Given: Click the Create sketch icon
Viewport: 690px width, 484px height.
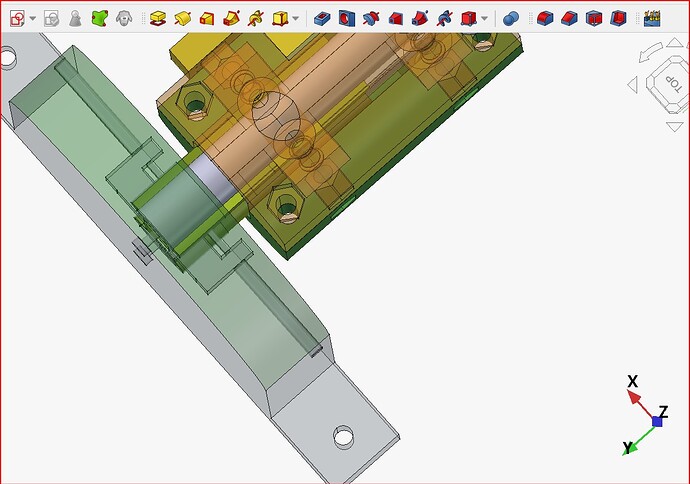Looking at the screenshot, I should (x=17, y=18).
